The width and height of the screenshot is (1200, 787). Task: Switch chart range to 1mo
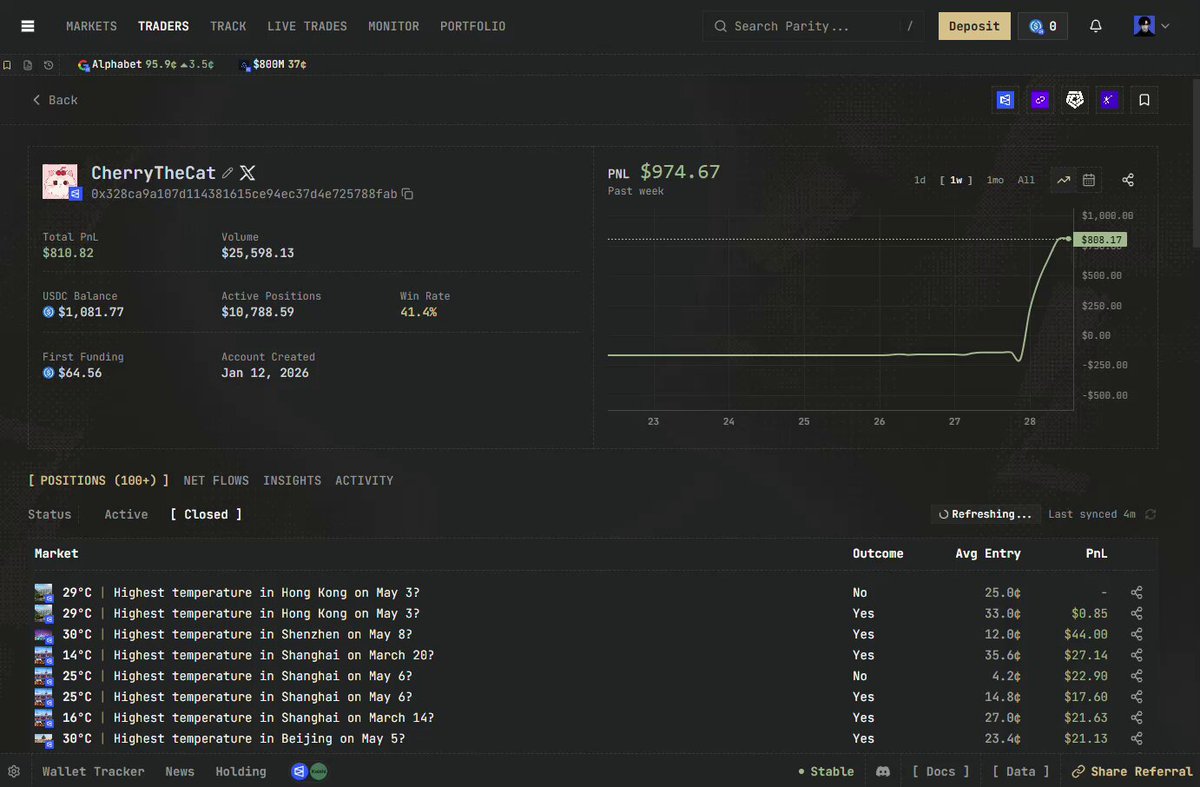995,180
